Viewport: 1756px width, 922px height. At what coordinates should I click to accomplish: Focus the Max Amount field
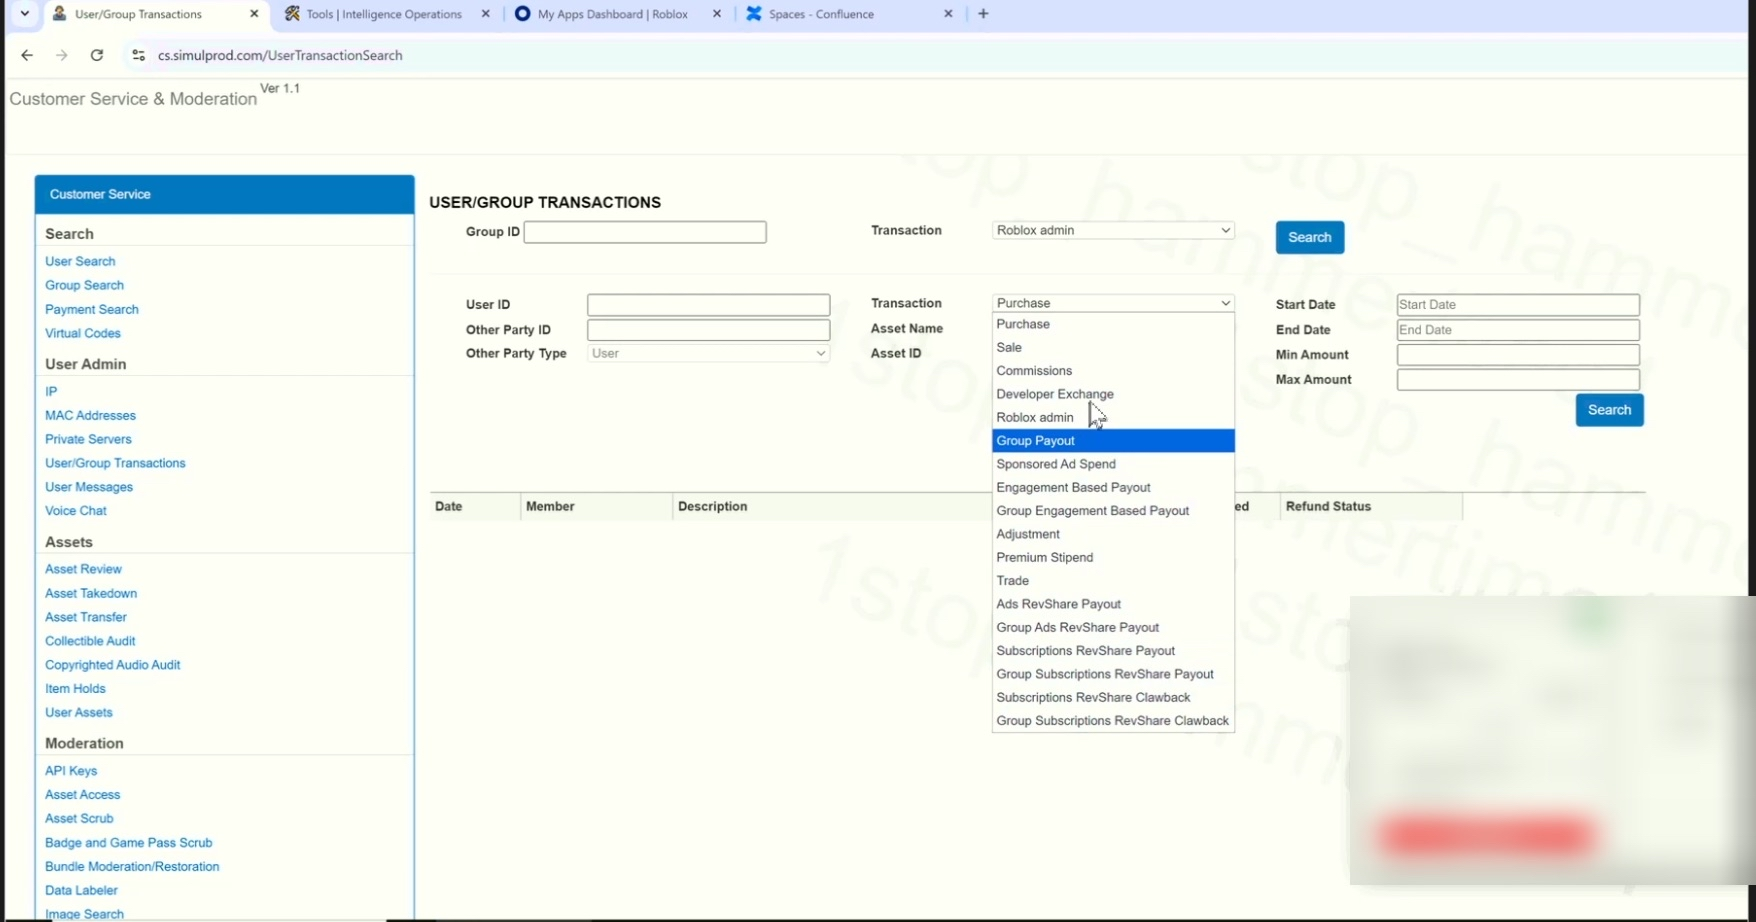click(x=1518, y=380)
